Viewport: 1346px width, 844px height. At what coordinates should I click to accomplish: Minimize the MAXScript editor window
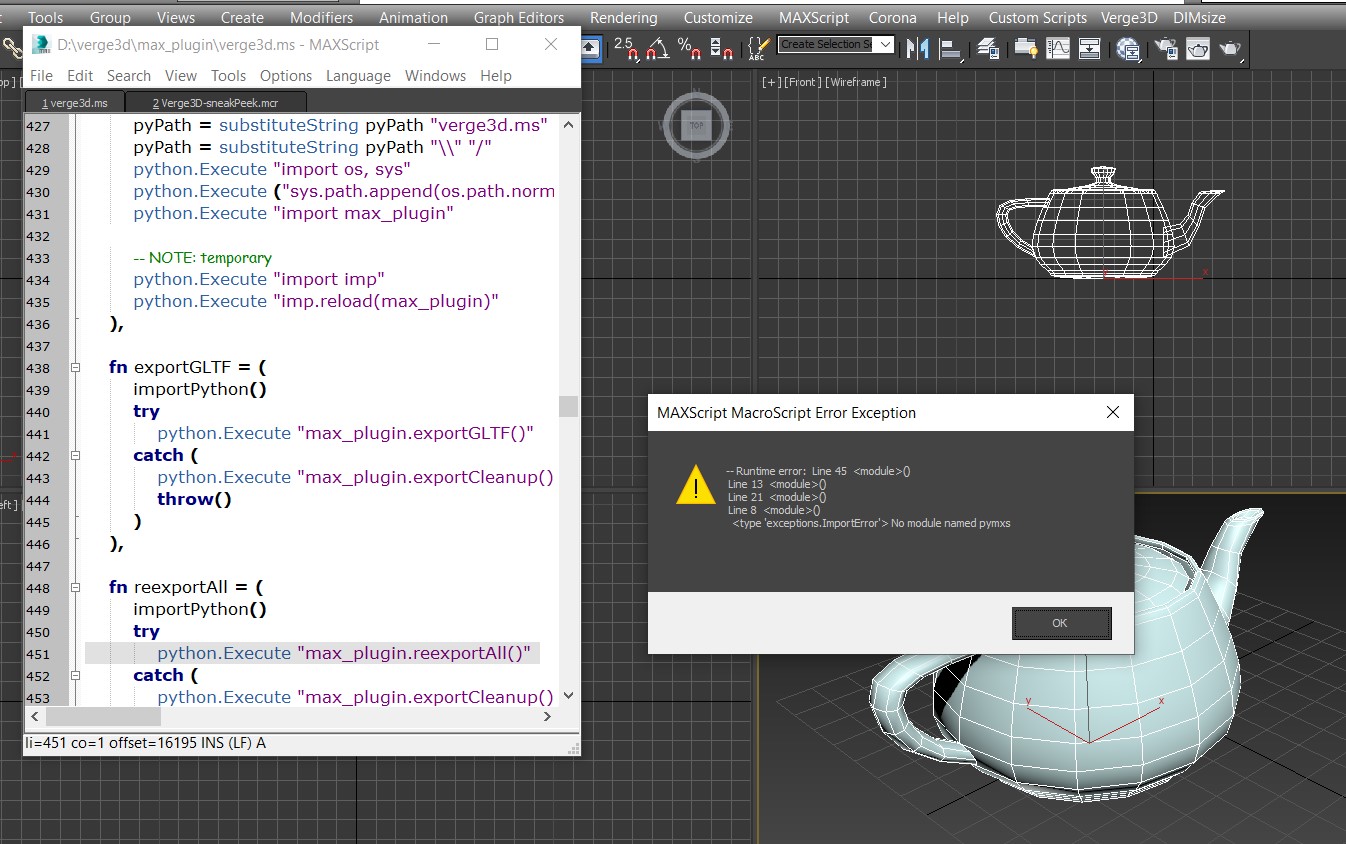point(433,44)
